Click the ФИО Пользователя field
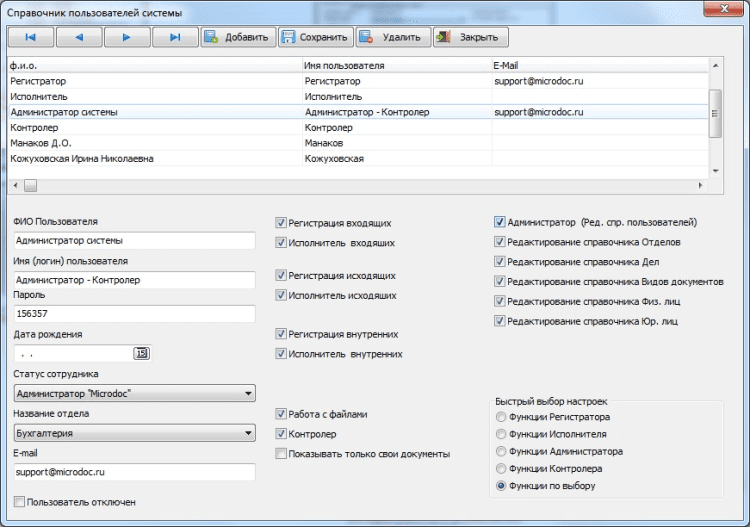The width and height of the screenshot is (750, 527). point(134,241)
